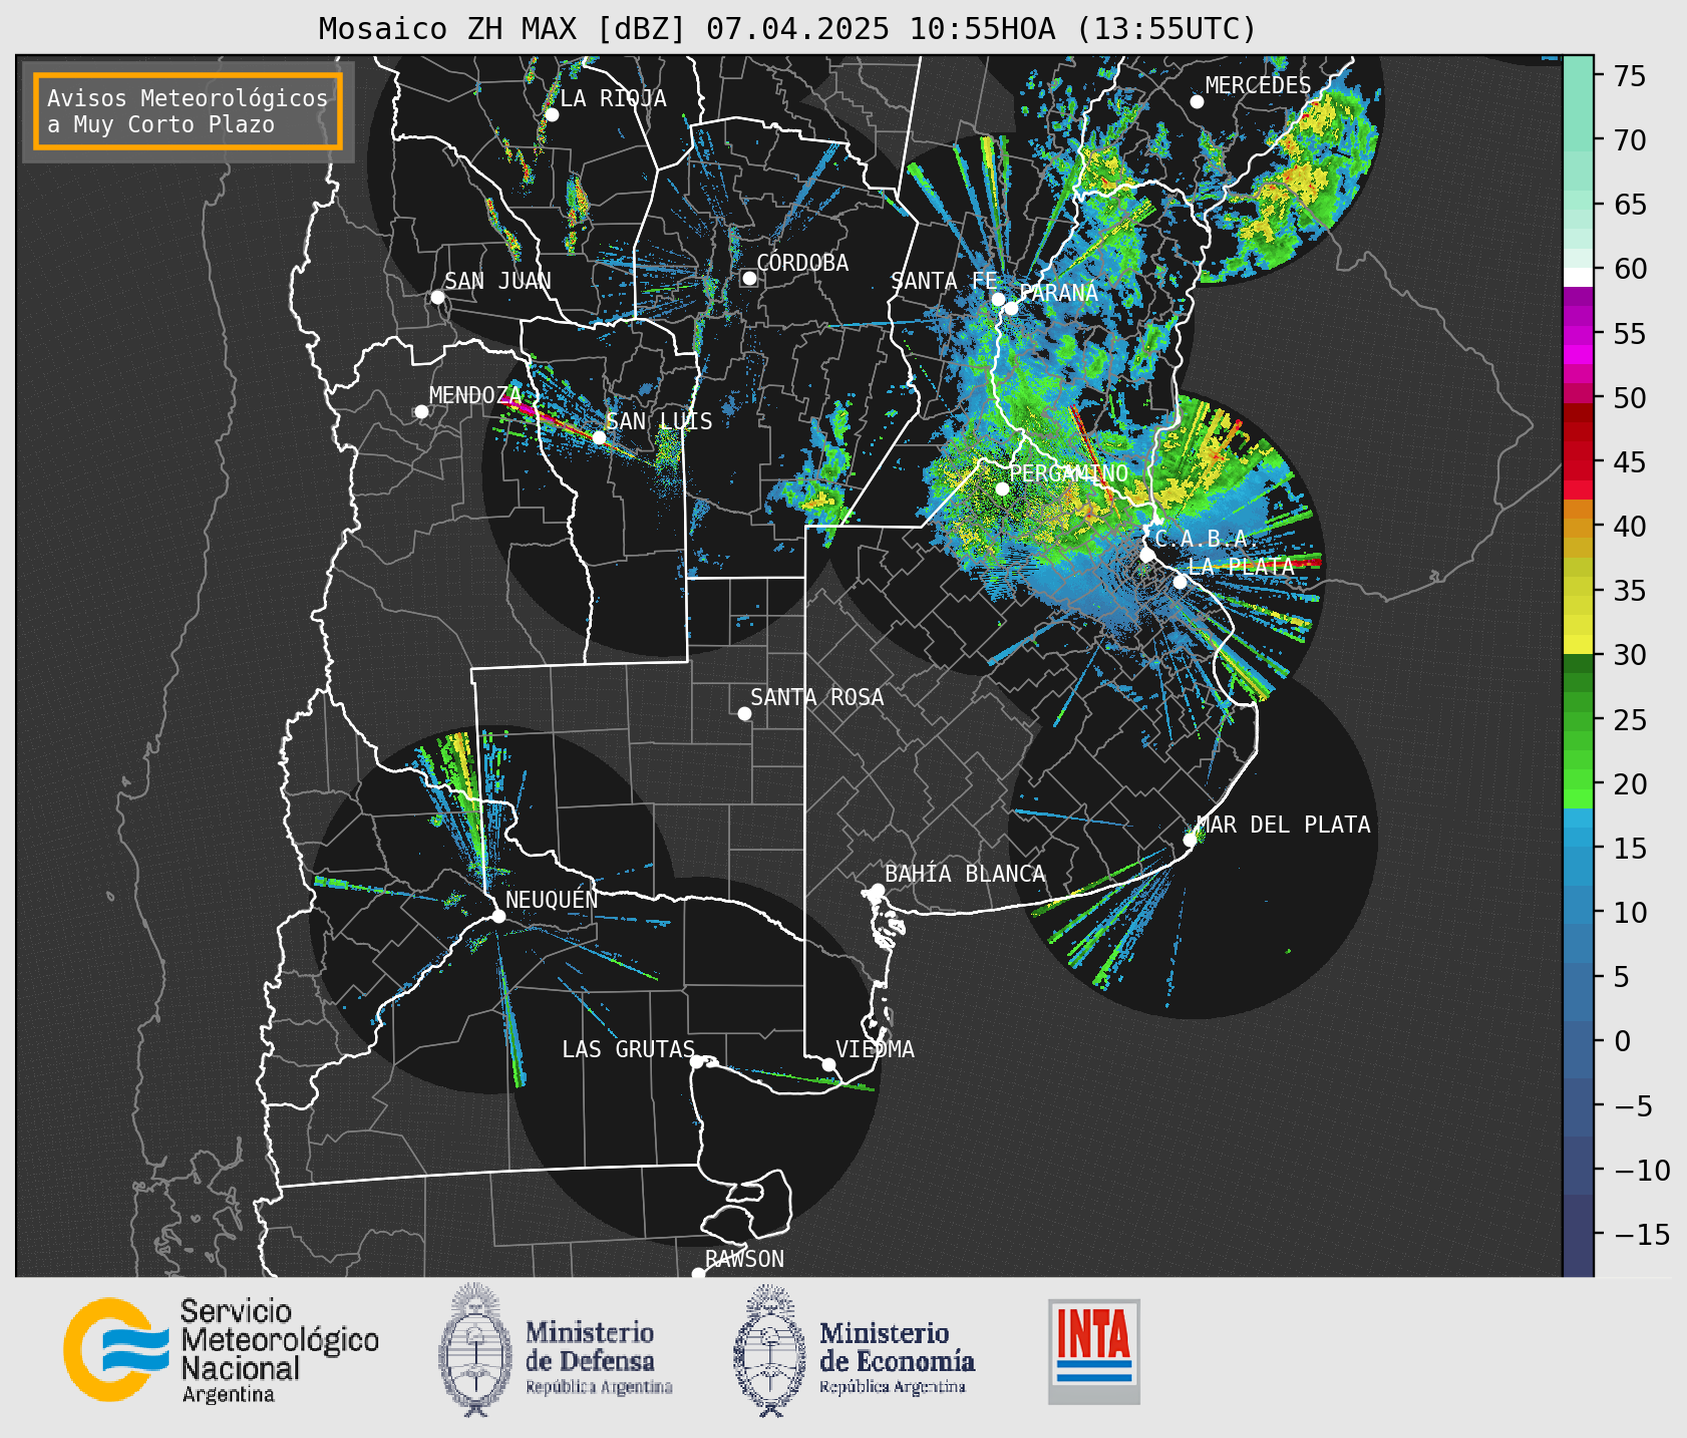Click the NEUQUÉN city marker dot
This screenshot has width=1687, height=1438.
(x=498, y=916)
